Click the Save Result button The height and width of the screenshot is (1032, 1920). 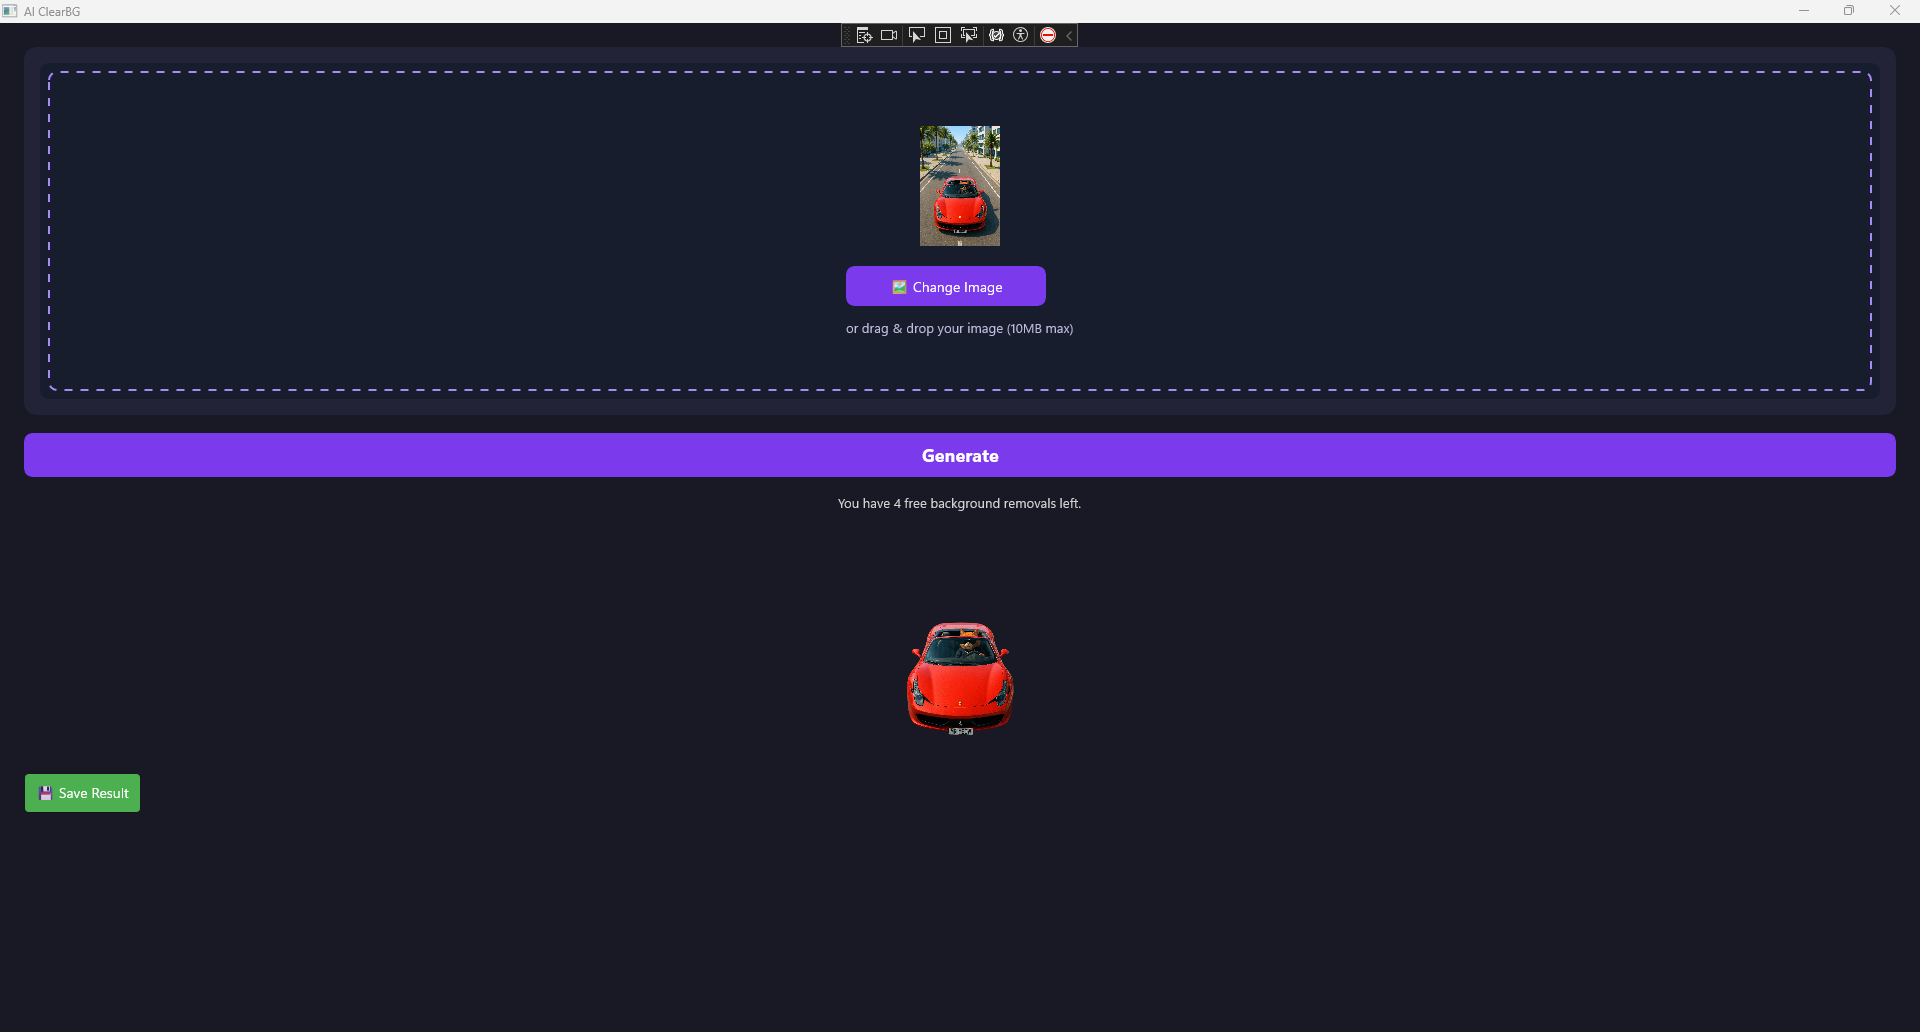[x=82, y=793]
